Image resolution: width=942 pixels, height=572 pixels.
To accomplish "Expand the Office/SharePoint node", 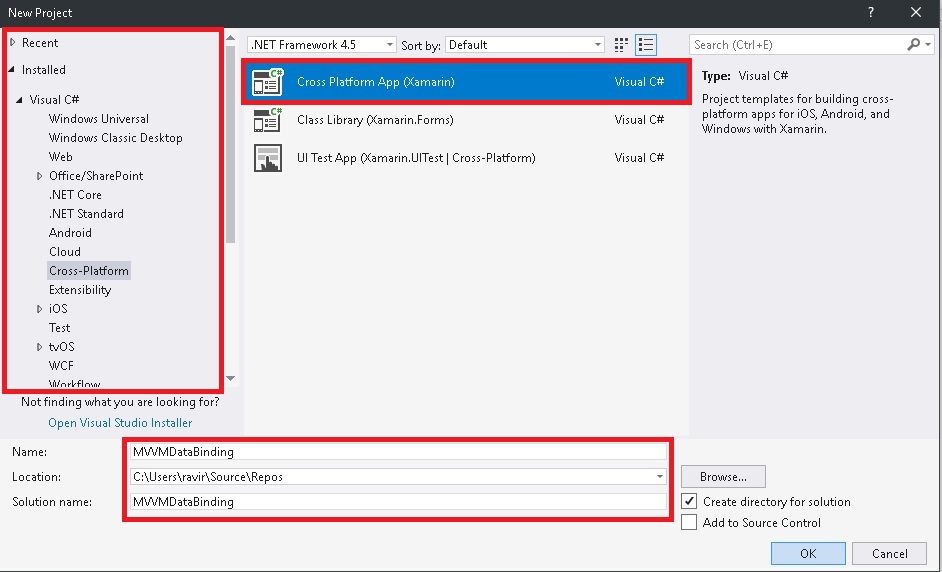I will [40, 176].
